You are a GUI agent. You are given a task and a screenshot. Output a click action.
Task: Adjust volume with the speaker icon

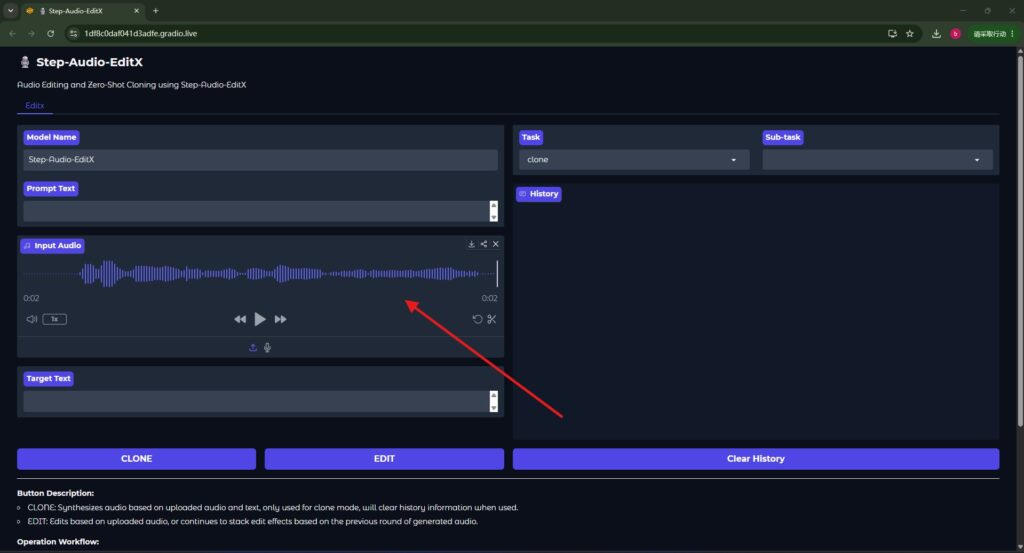31,319
